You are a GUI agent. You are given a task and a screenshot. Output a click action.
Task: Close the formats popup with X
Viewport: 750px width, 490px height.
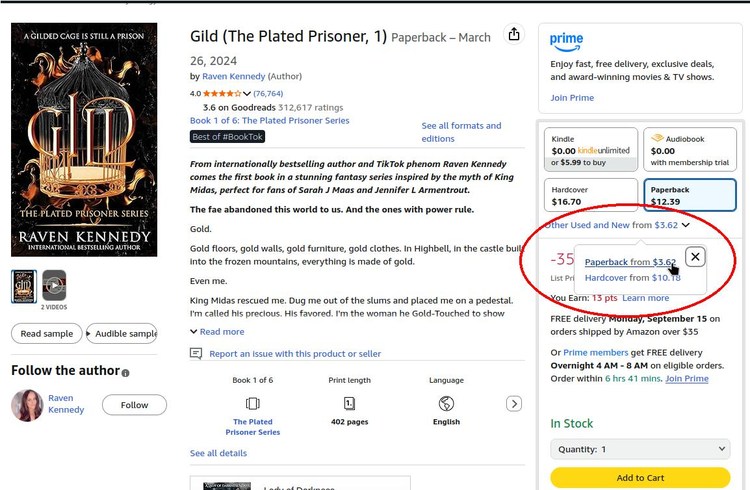[695, 257]
